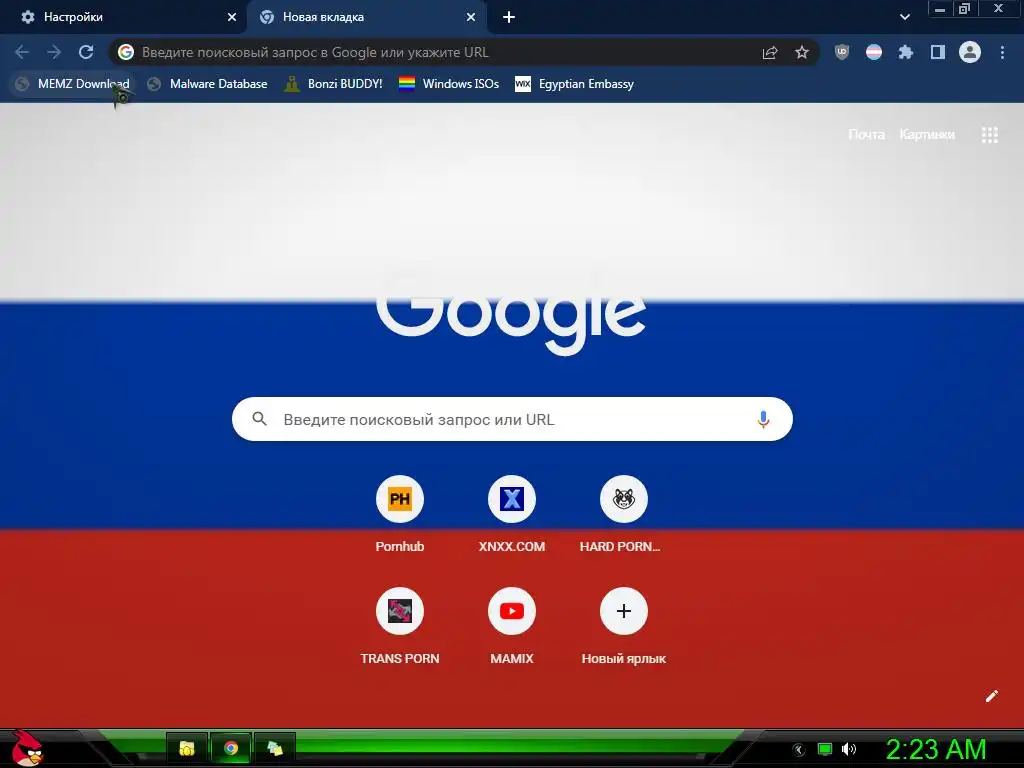Open the Bonzi BUDDY! bookmark
The image size is (1024, 768).
coord(334,84)
